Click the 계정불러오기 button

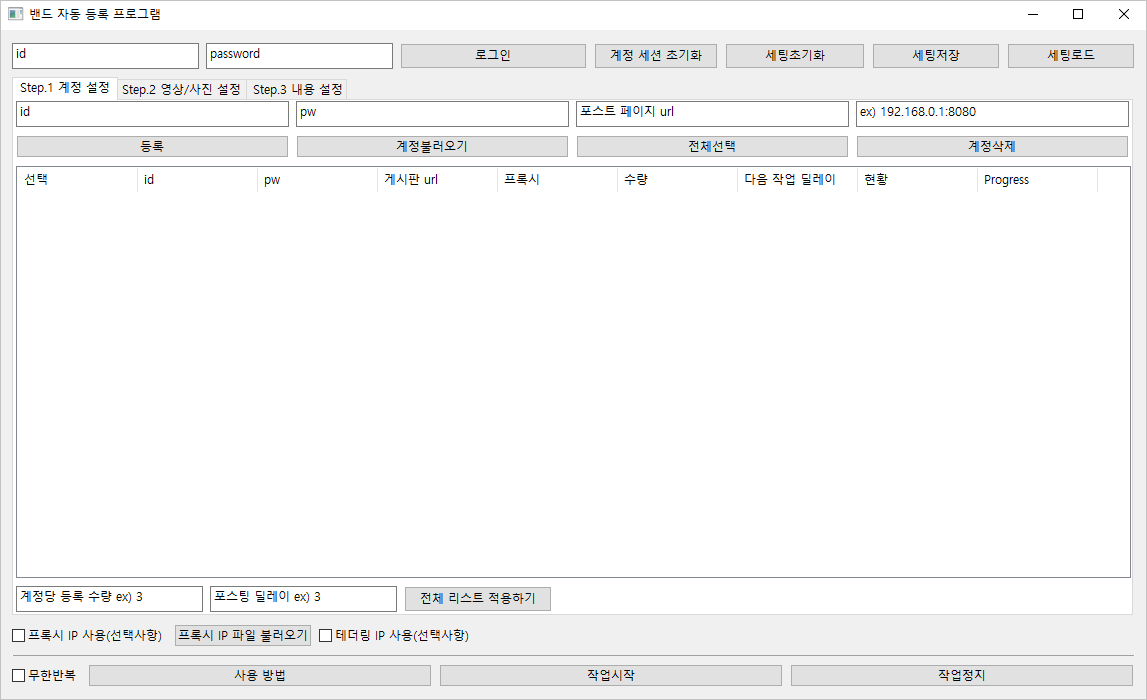[x=432, y=146]
